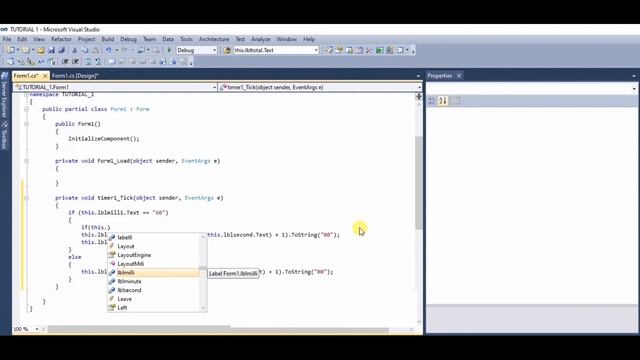Select lblmilli in the IntelliSense list
The width and height of the screenshot is (640, 360).
tap(154, 273)
